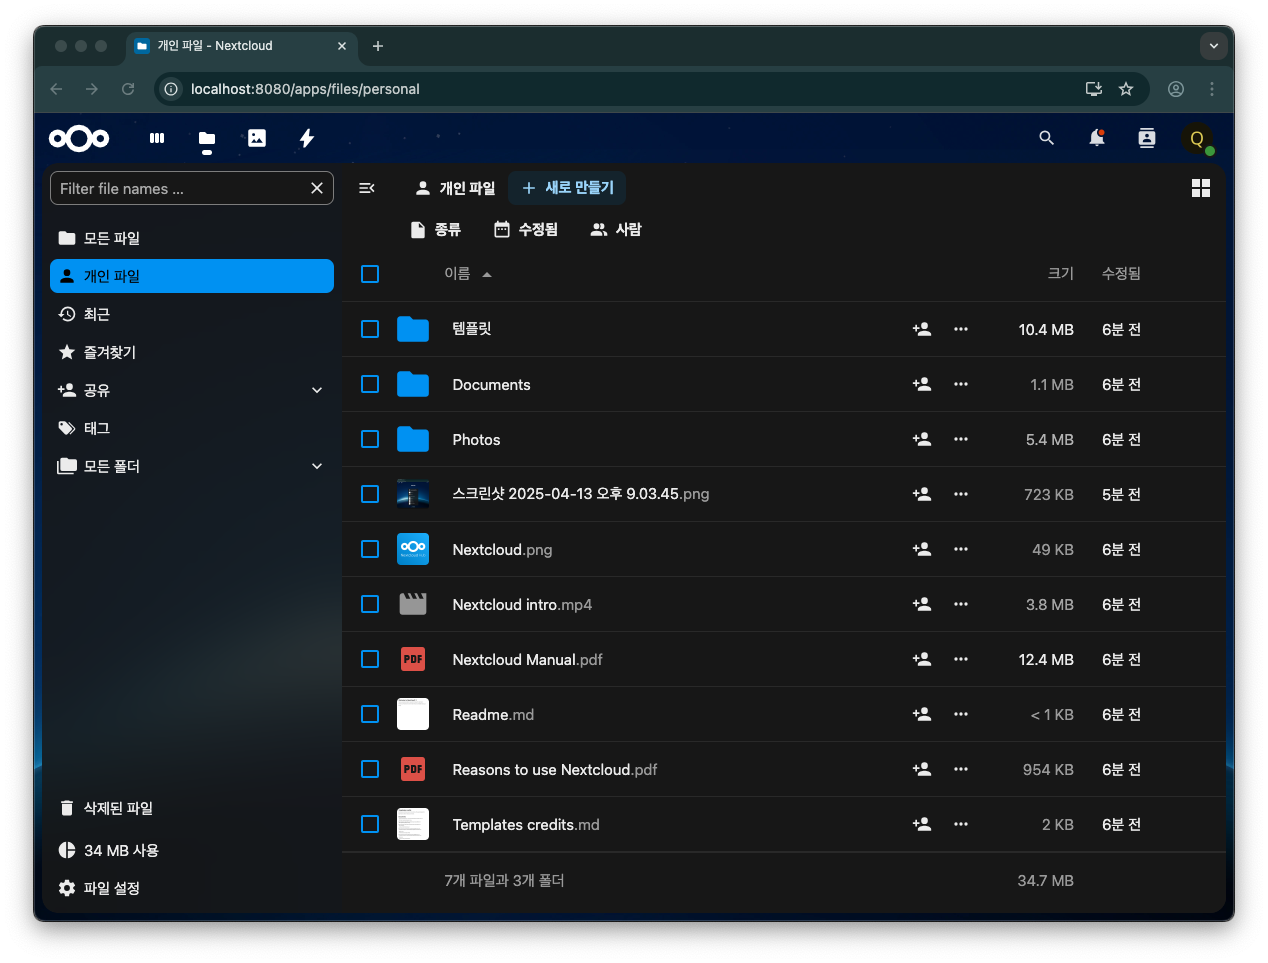This screenshot has width=1268, height=963.
Task: Share the Documents folder via share icon
Action: [x=922, y=384]
